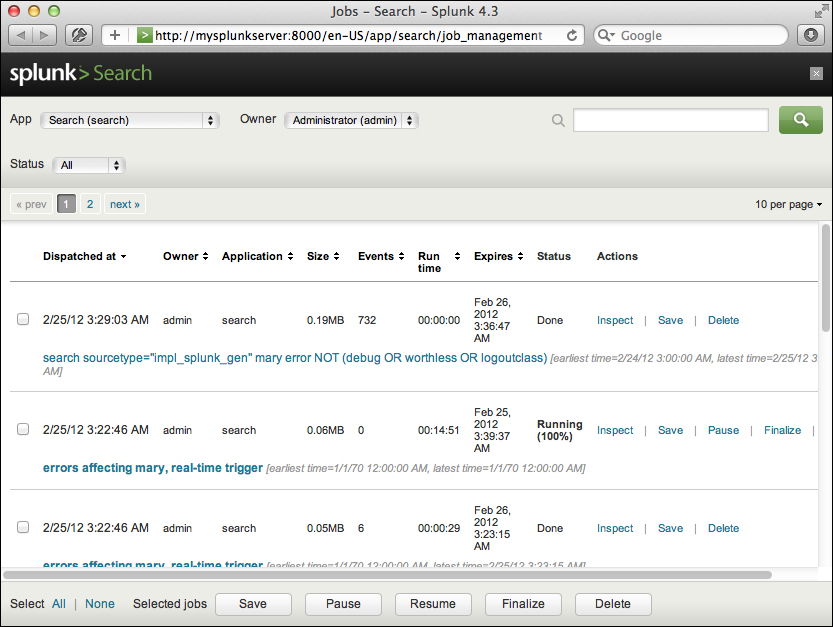
Task: Sort jobs by Owner column
Action: click(185, 256)
